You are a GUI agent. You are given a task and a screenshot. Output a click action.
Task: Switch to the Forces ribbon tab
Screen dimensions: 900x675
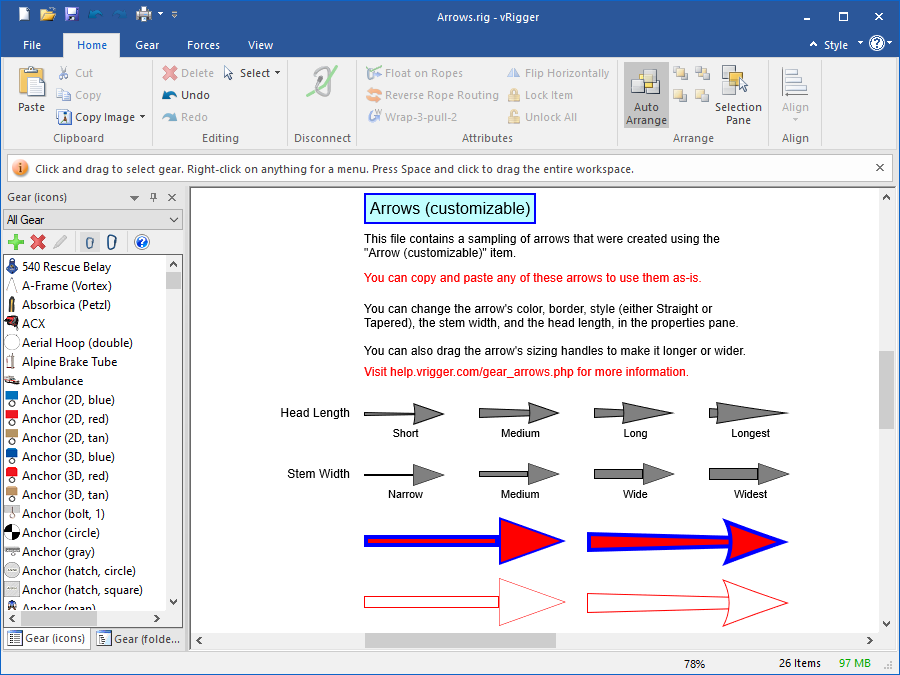[x=203, y=45]
